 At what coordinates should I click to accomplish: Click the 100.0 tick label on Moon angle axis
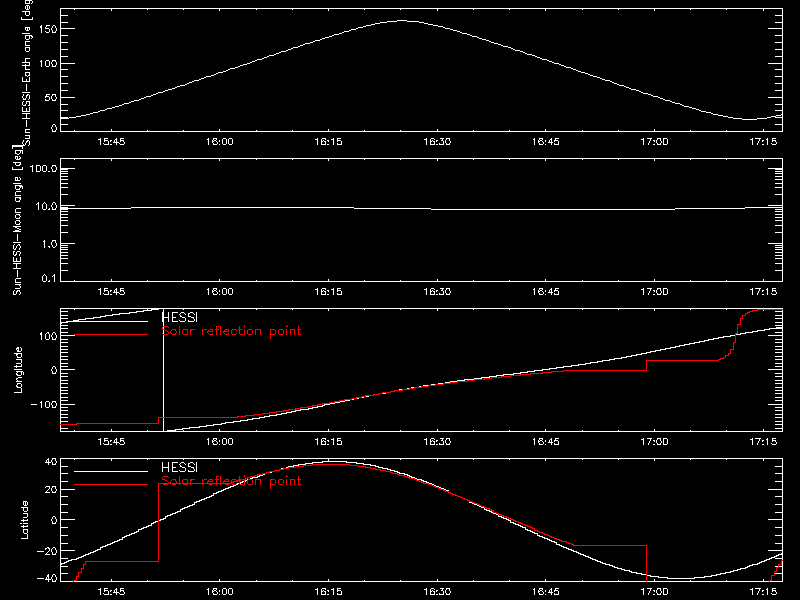(x=43, y=168)
